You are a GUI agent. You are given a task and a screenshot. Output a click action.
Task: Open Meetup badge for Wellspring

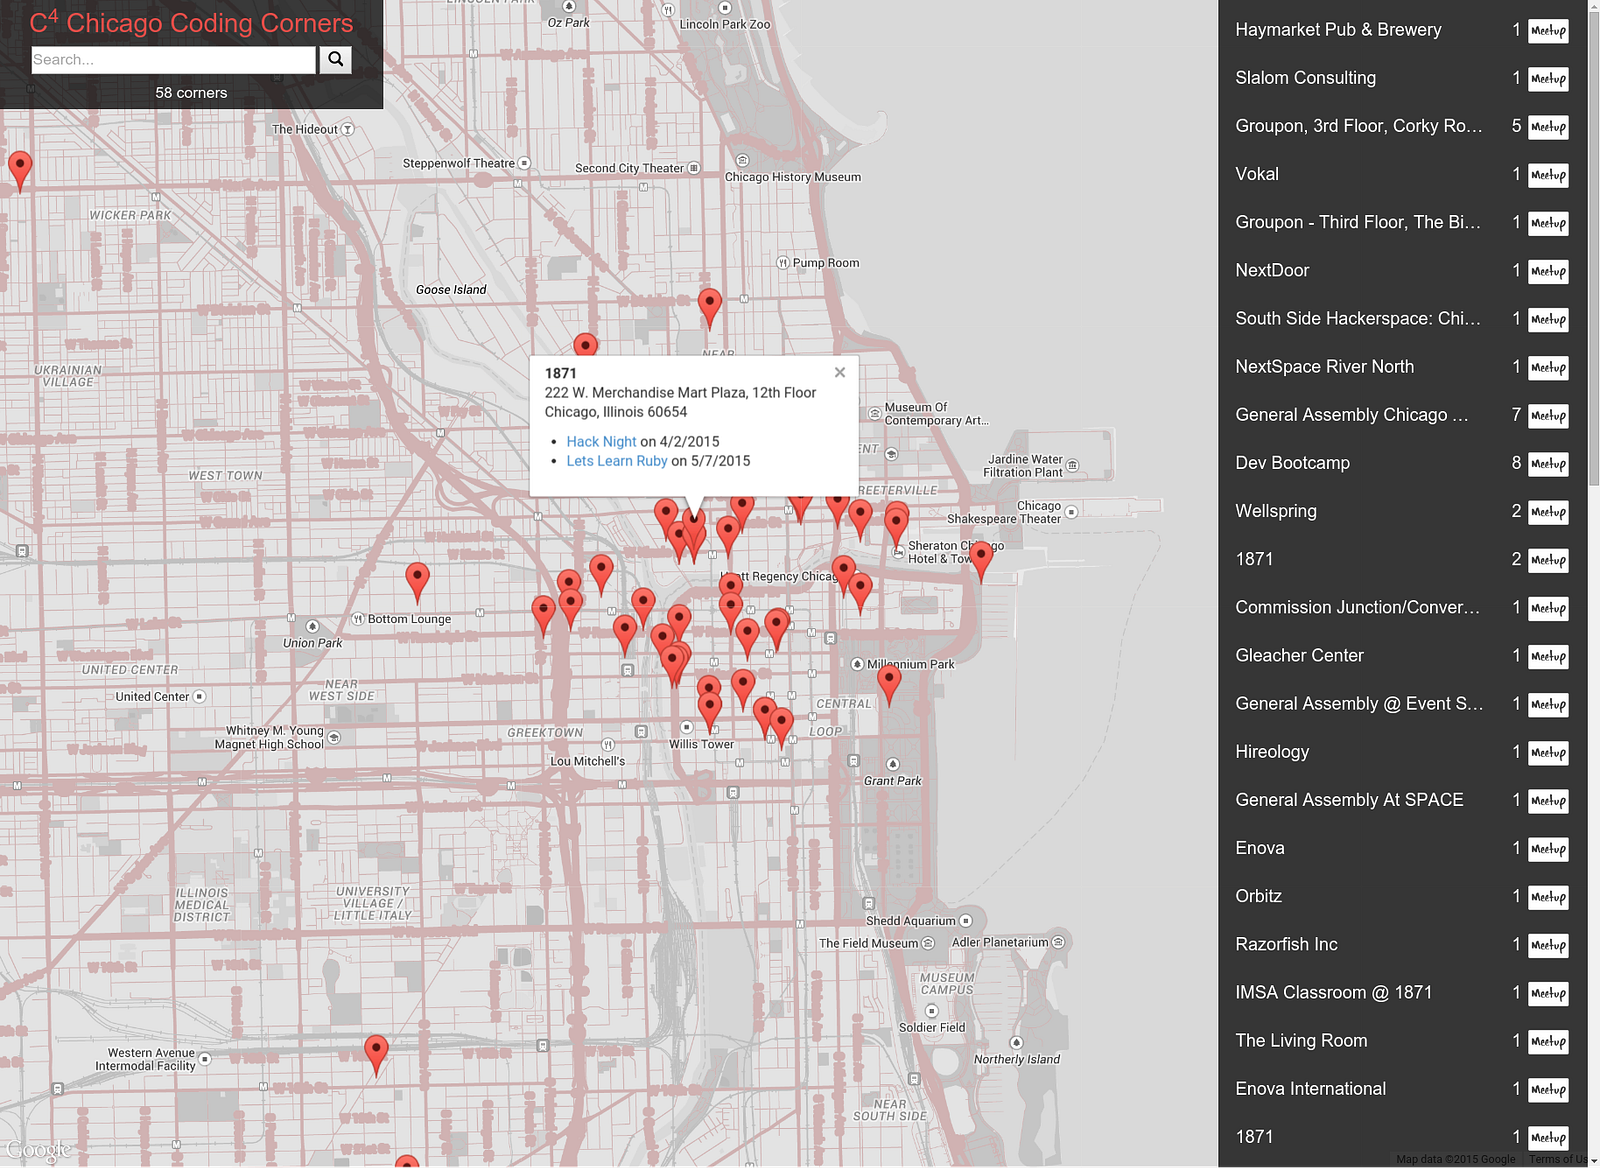tap(1548, 512)
